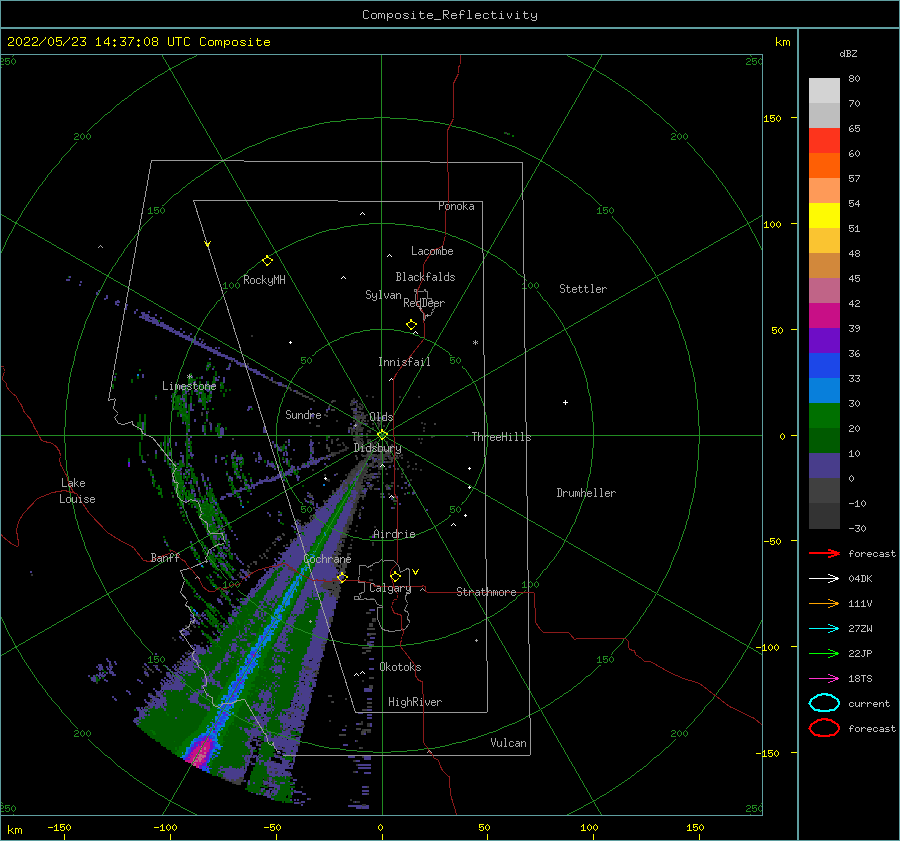
Task: Click the Blackfalds label
Action: tap(425, 277)
